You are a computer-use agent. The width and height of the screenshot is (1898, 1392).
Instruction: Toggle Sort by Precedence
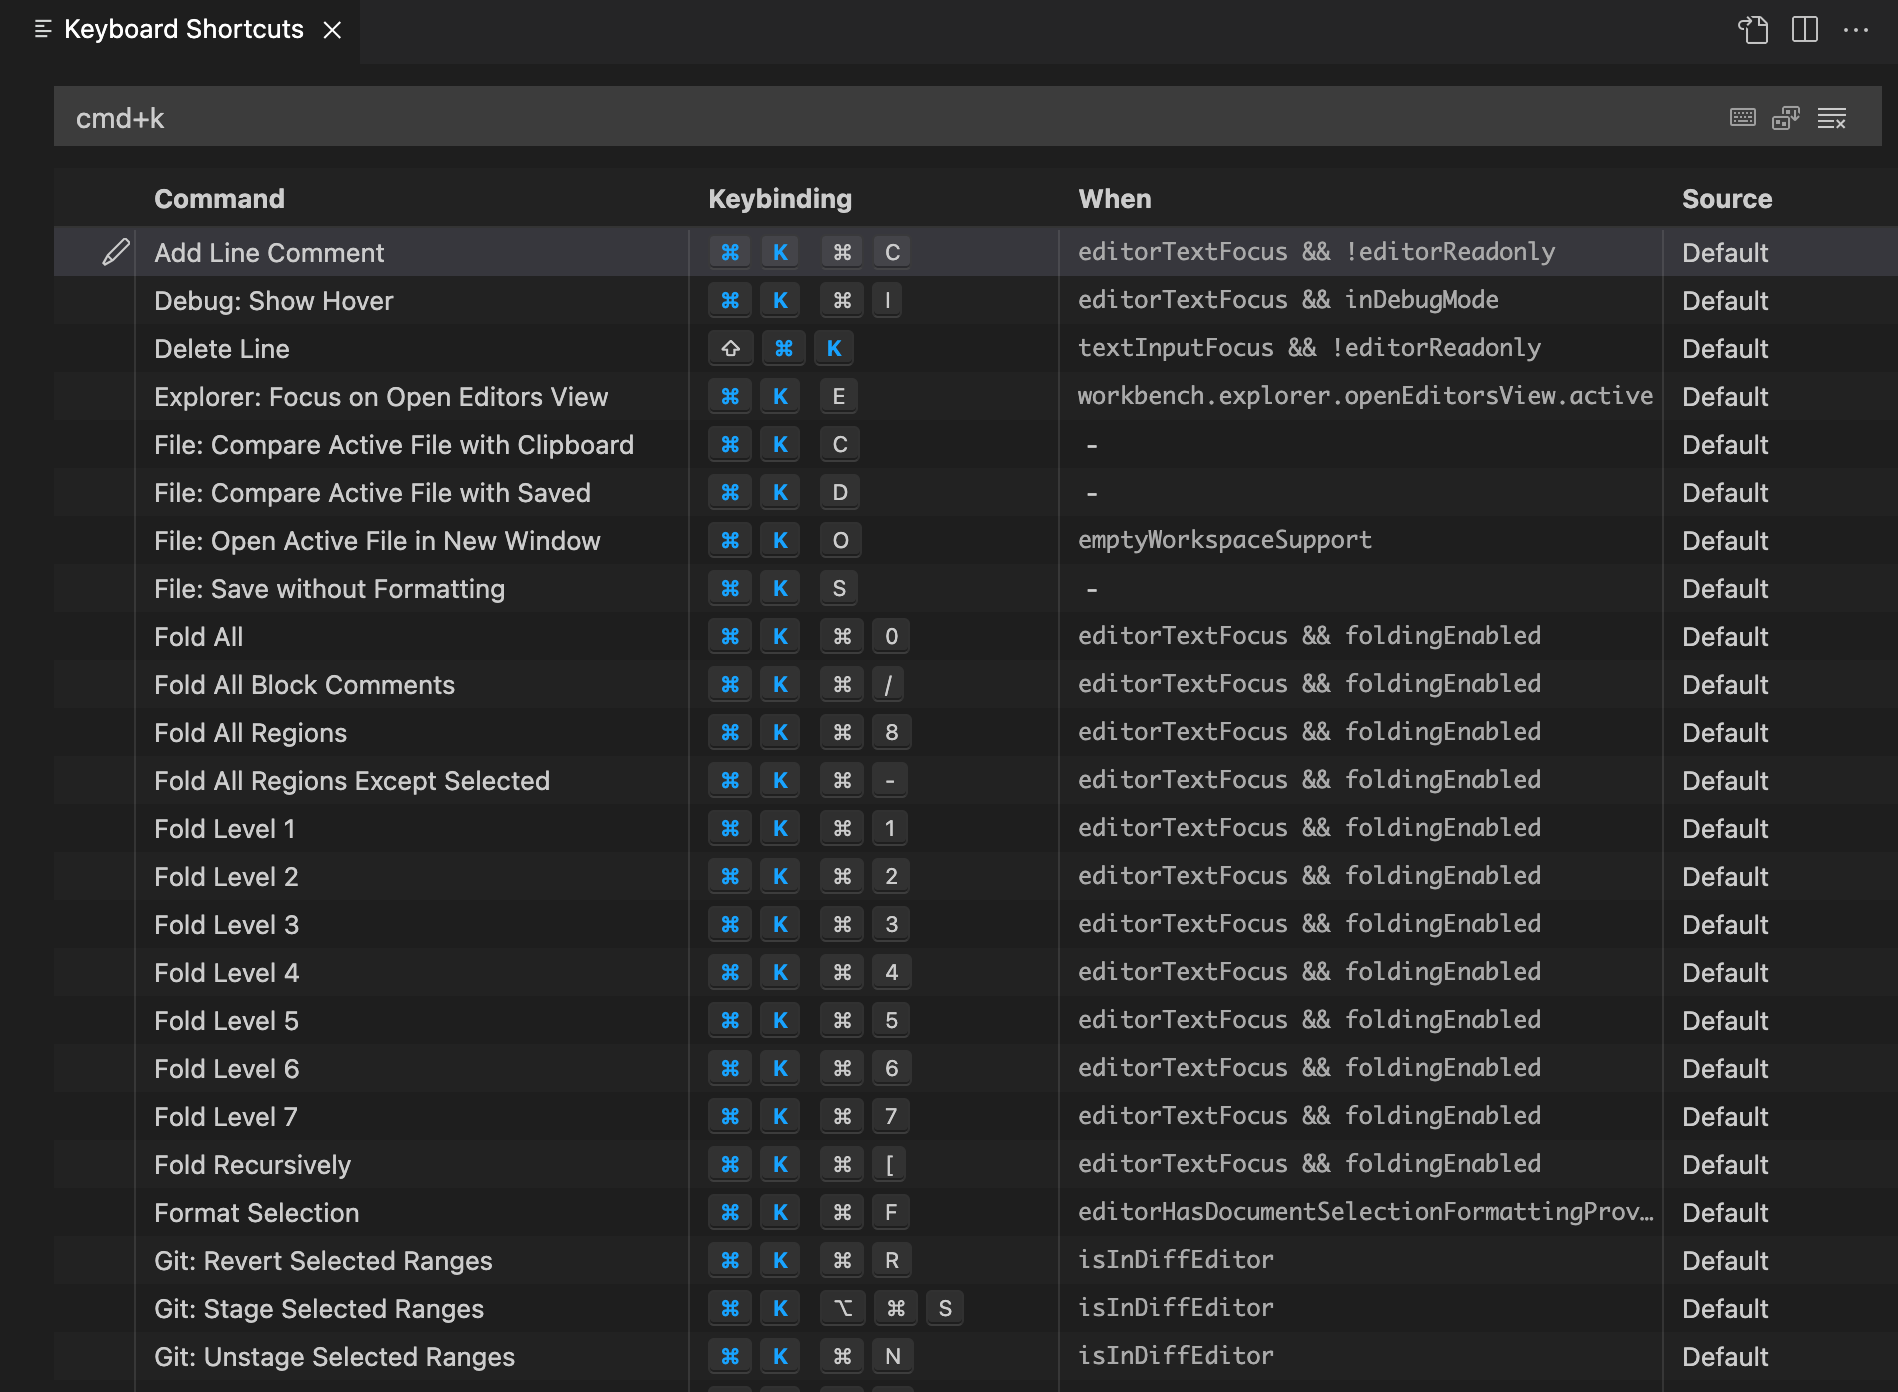tap(1787, 117)
